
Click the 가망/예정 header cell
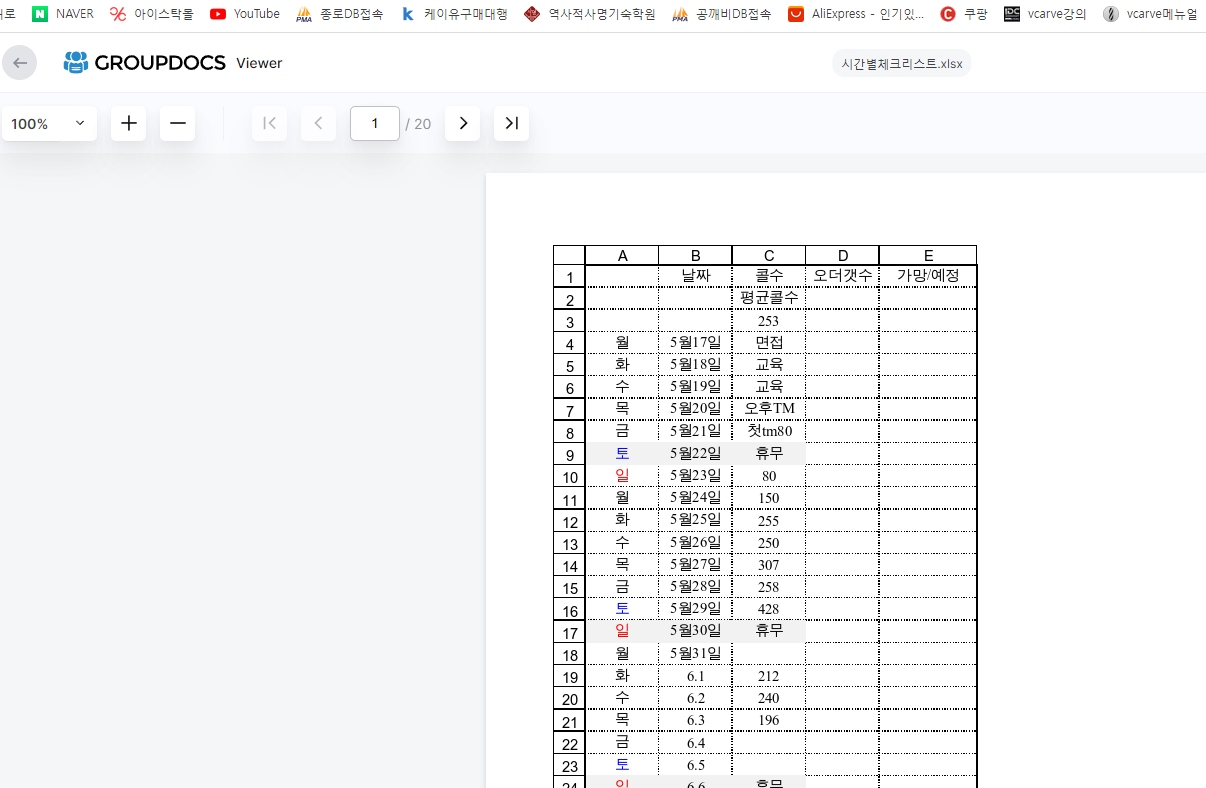point(928,276)
